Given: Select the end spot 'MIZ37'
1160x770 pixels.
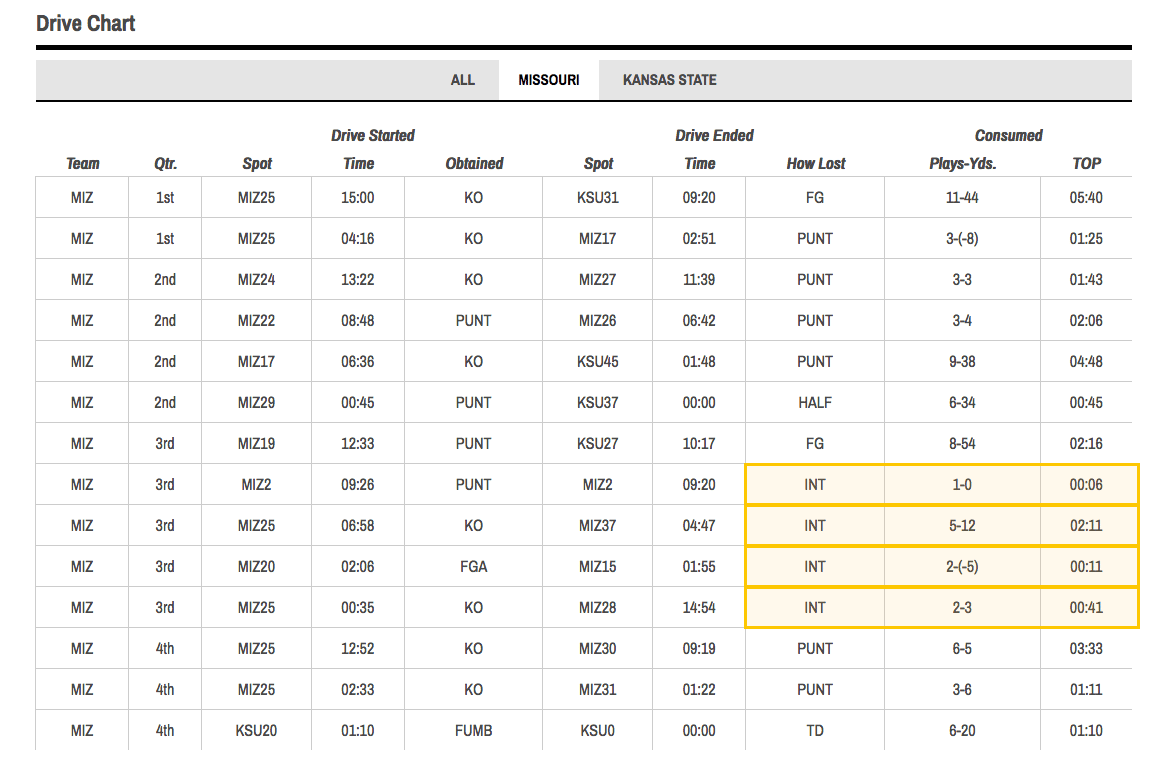Looking at the screenshot, I should click(x=598, y=526).
